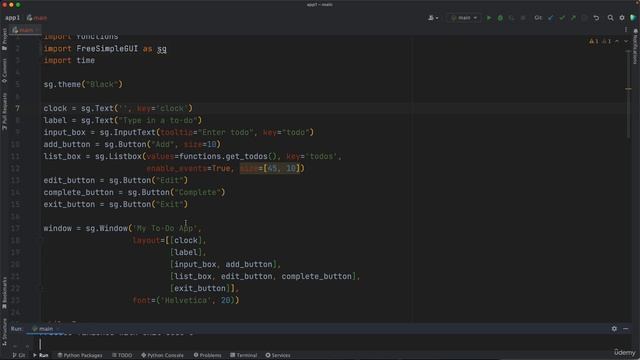Viewport: 640px width, 360px height.
Task: Open the Problems tab
Action: [x=207, y=355]
